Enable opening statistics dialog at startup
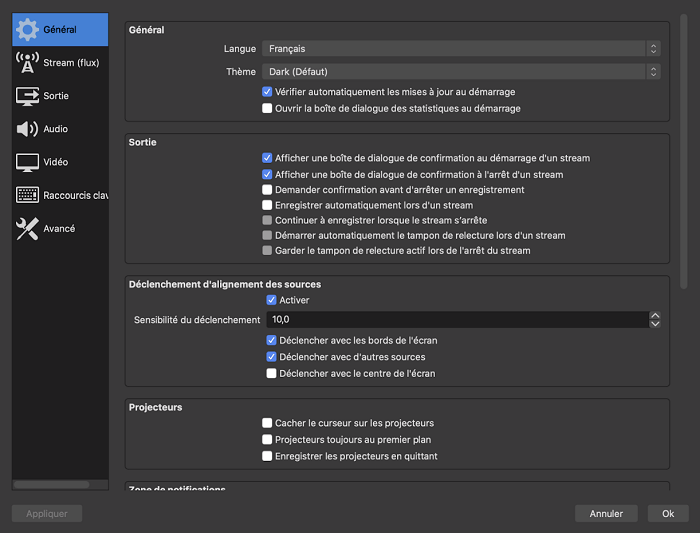The width and height of the screenshot is (700, 533). pyautogui.click(x=267, y=108)
